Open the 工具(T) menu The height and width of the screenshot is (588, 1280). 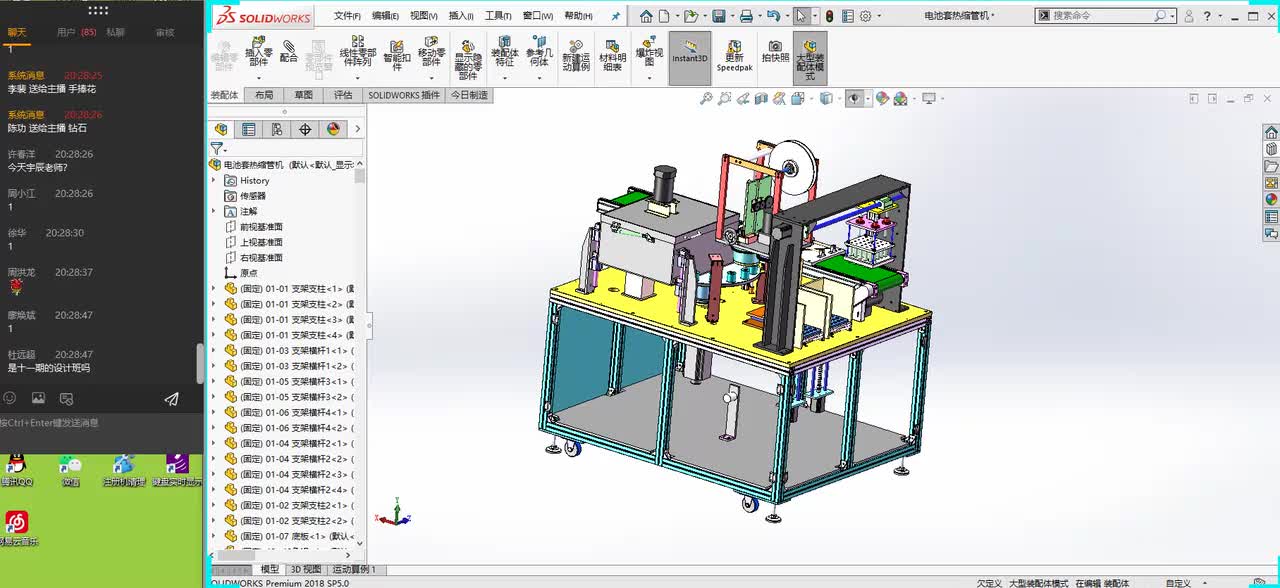tap(498, 16)
